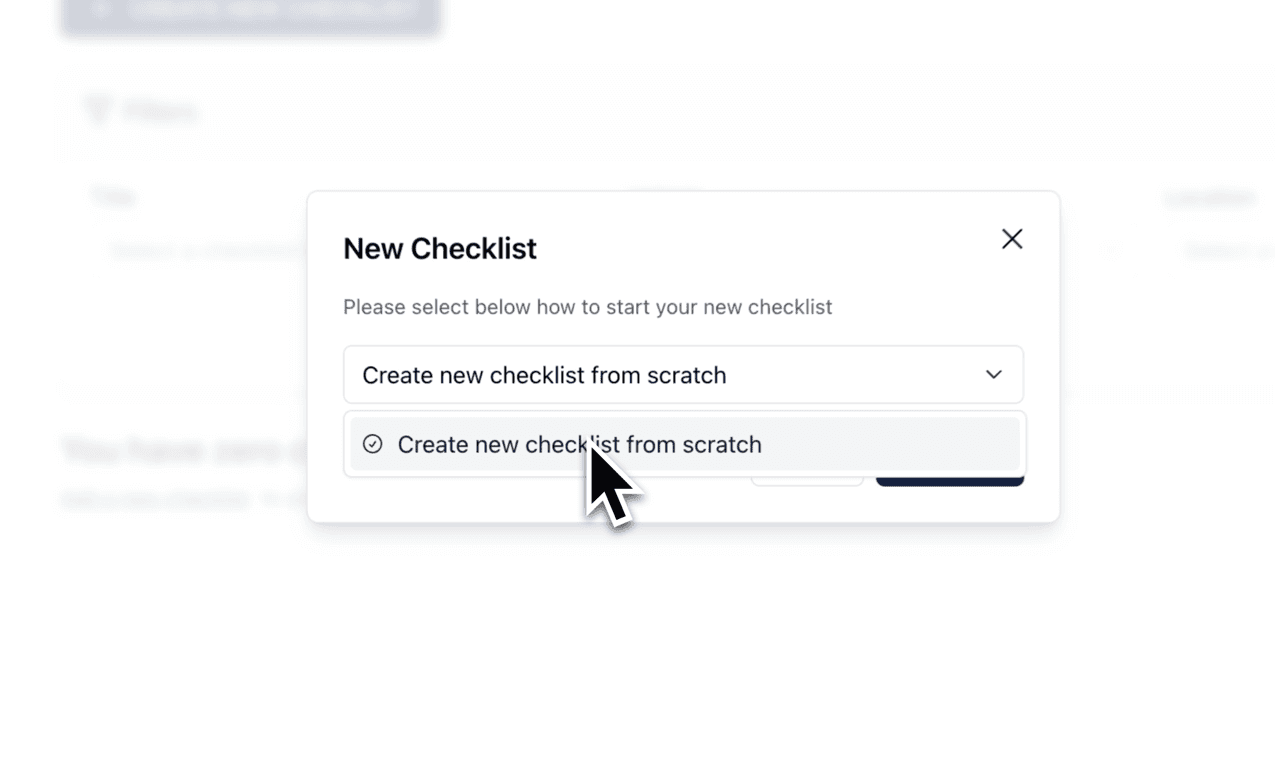Click the partially hidden outlined cancel button
Viewport: 1275px width, 768px height.
pos(807,480)
